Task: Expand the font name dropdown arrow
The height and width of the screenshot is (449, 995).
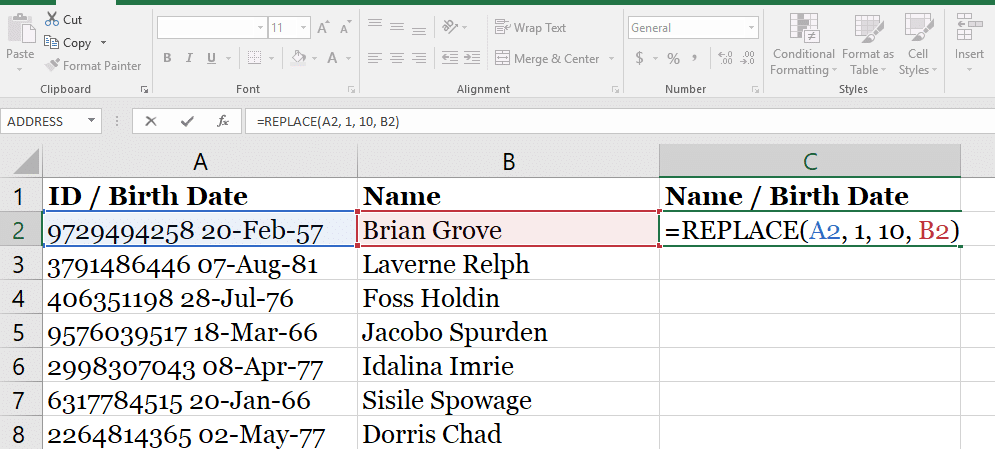Action: point(261,28)
